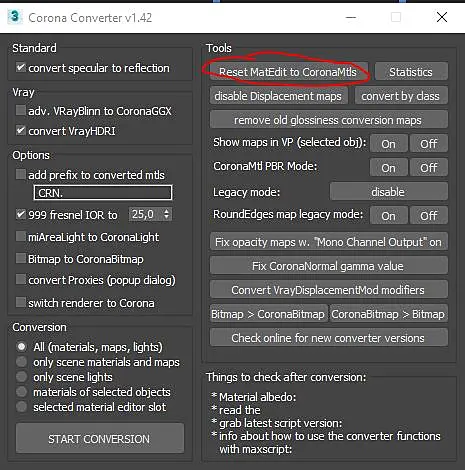Enable adv. VRayBlinn to CoronaGGX checkbox
465x470 pixels.
pos(21,110)
